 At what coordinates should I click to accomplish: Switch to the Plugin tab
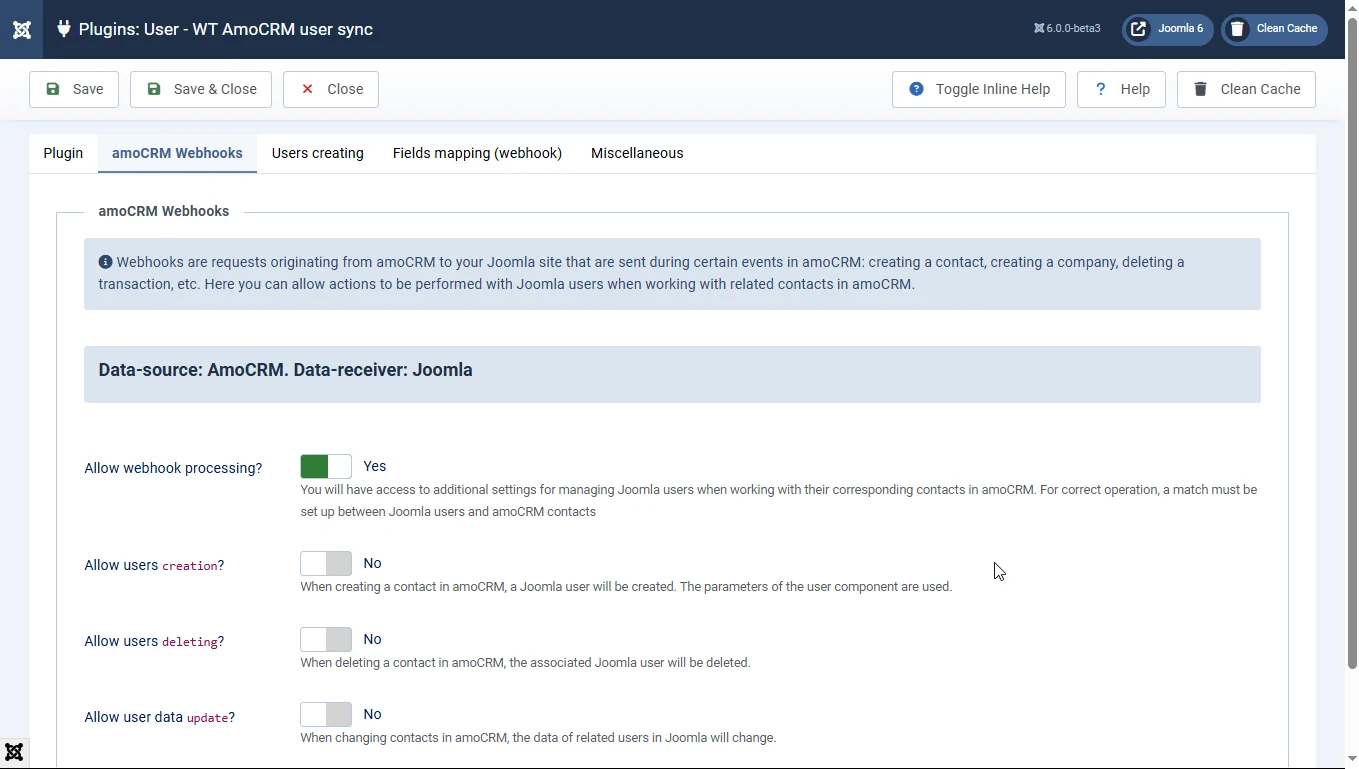click(x=63, y=153)
